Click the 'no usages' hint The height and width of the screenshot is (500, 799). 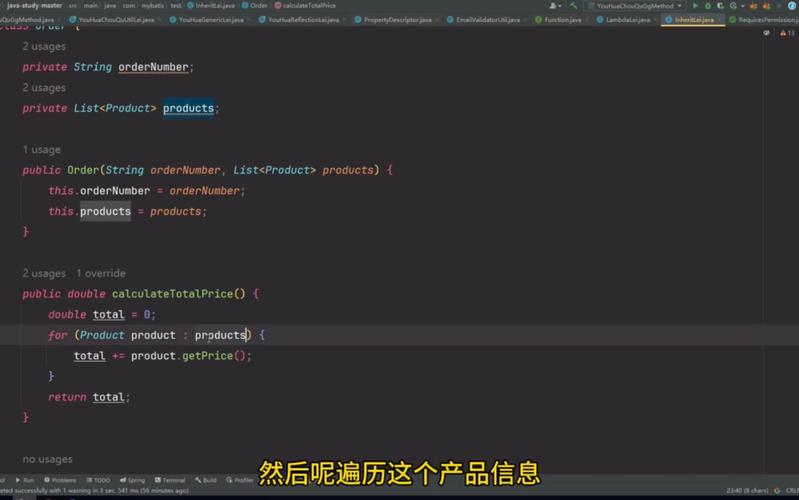tap(47, 459)
